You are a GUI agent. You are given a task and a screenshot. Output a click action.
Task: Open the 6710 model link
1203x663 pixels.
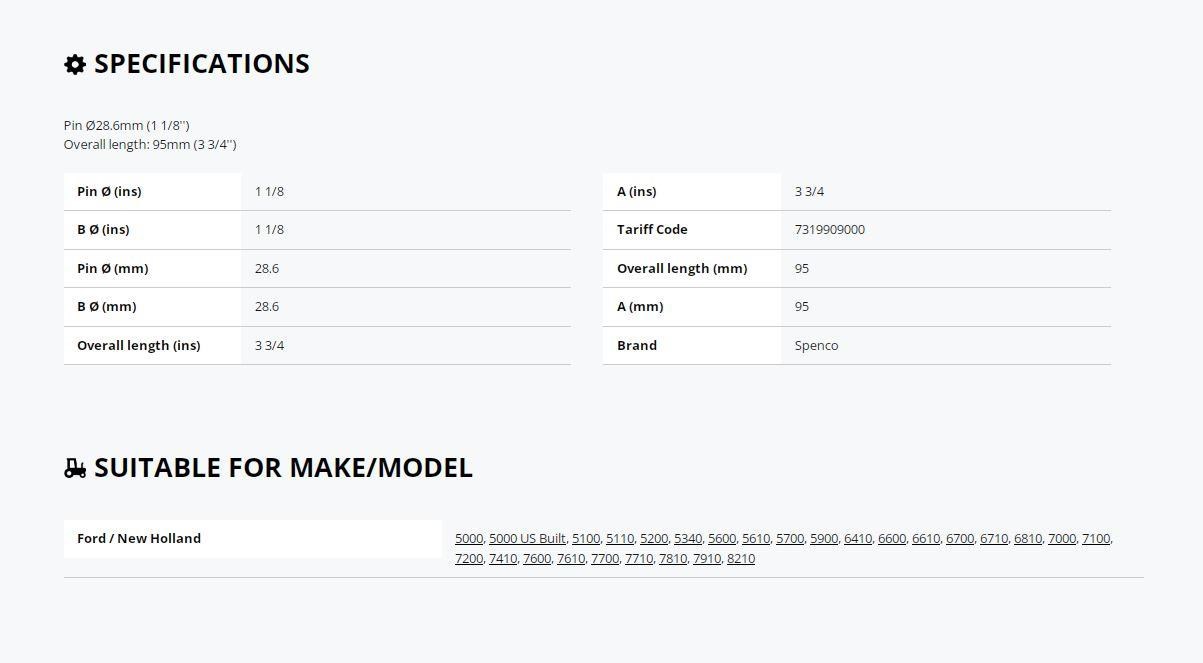pos(993,538)
